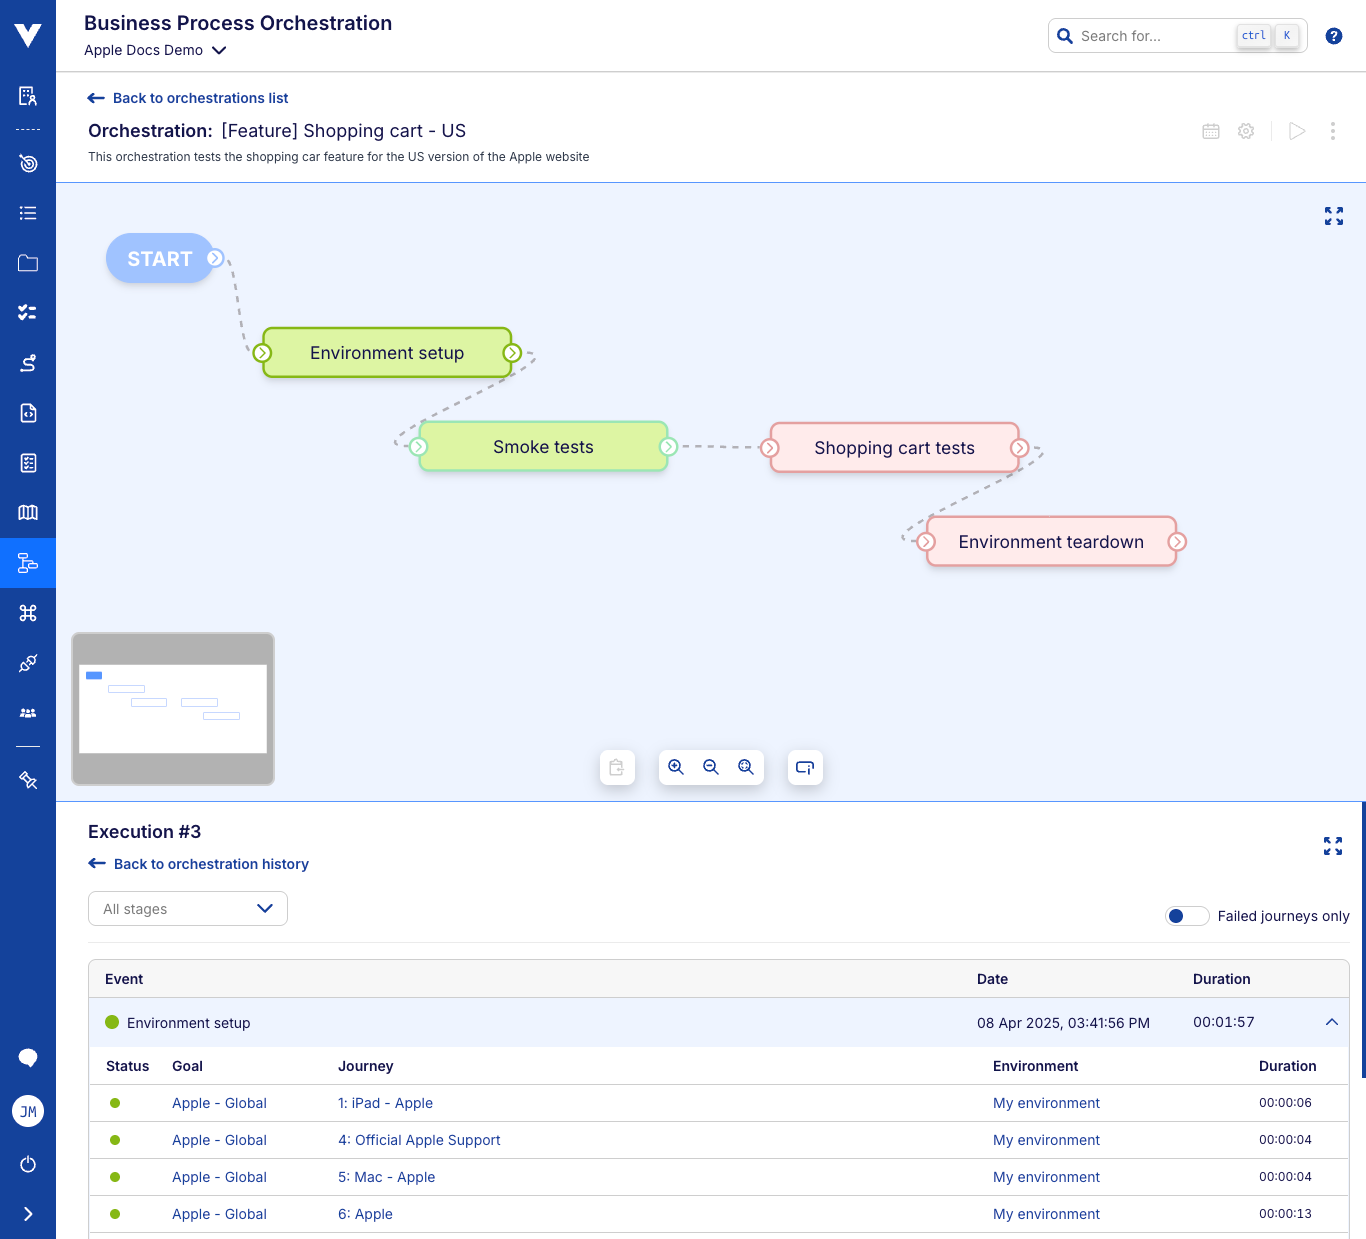Open the Extensions plug icon in sidebar

tap(27, 663)
